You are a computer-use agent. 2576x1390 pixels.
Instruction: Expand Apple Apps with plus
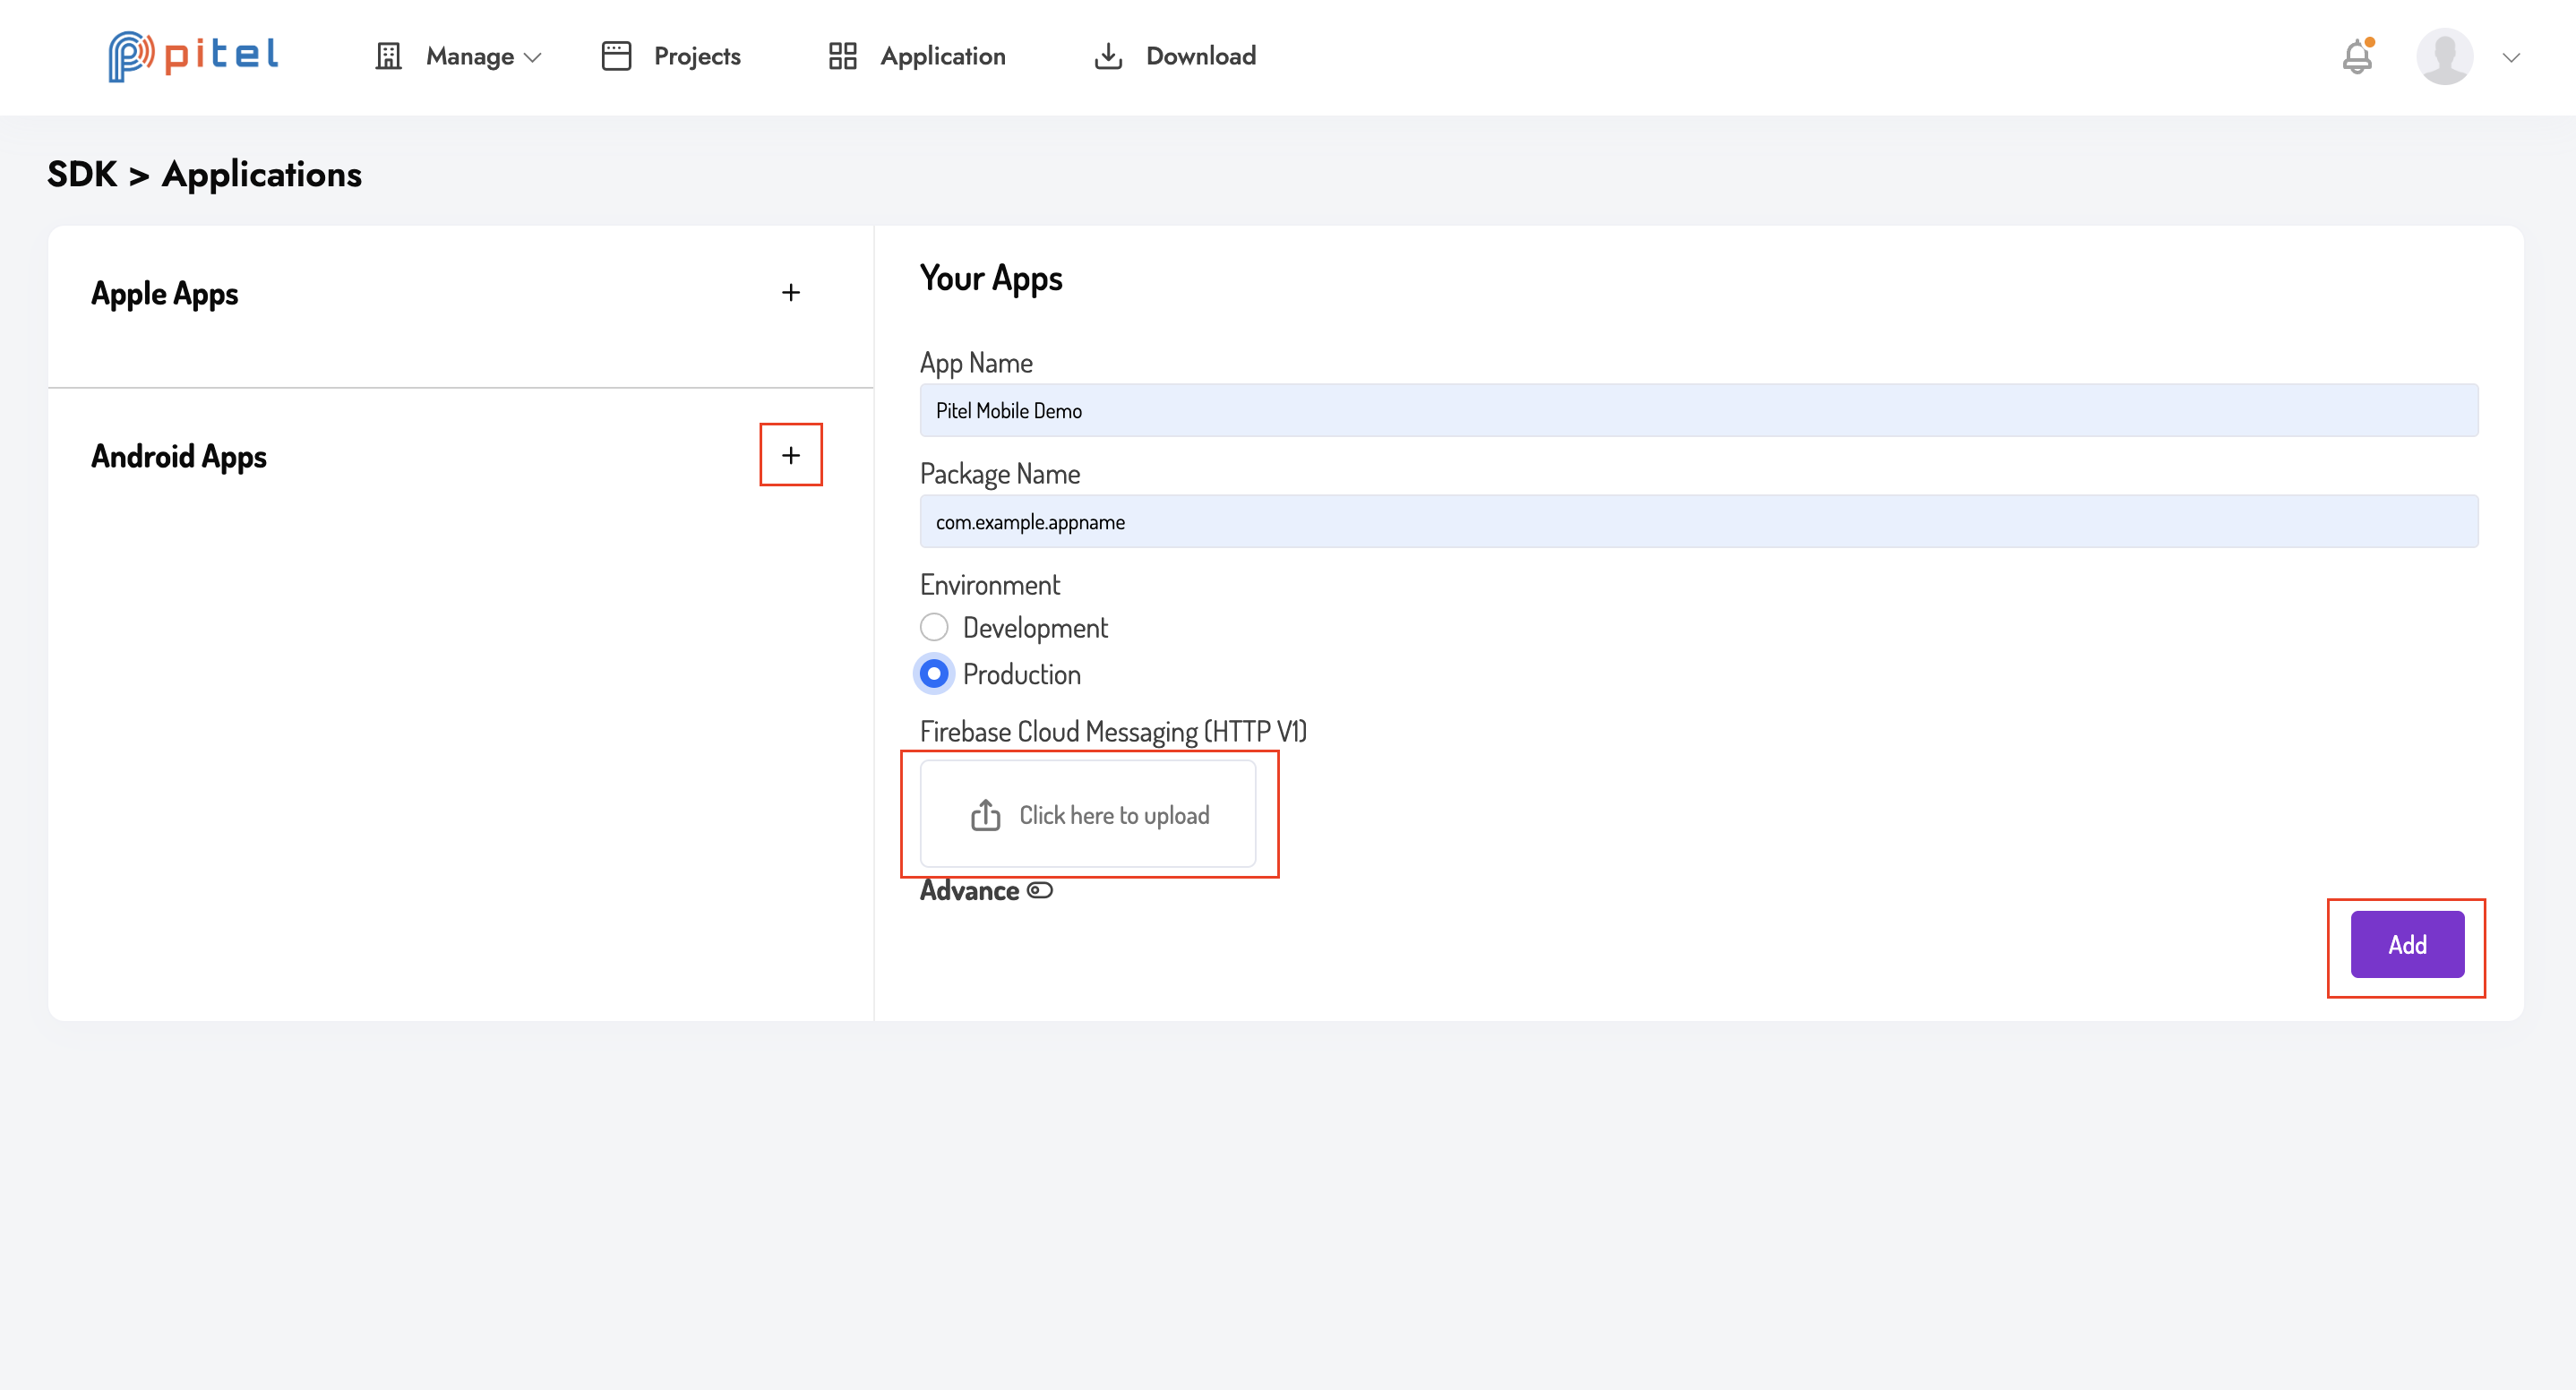click(791, 293)
